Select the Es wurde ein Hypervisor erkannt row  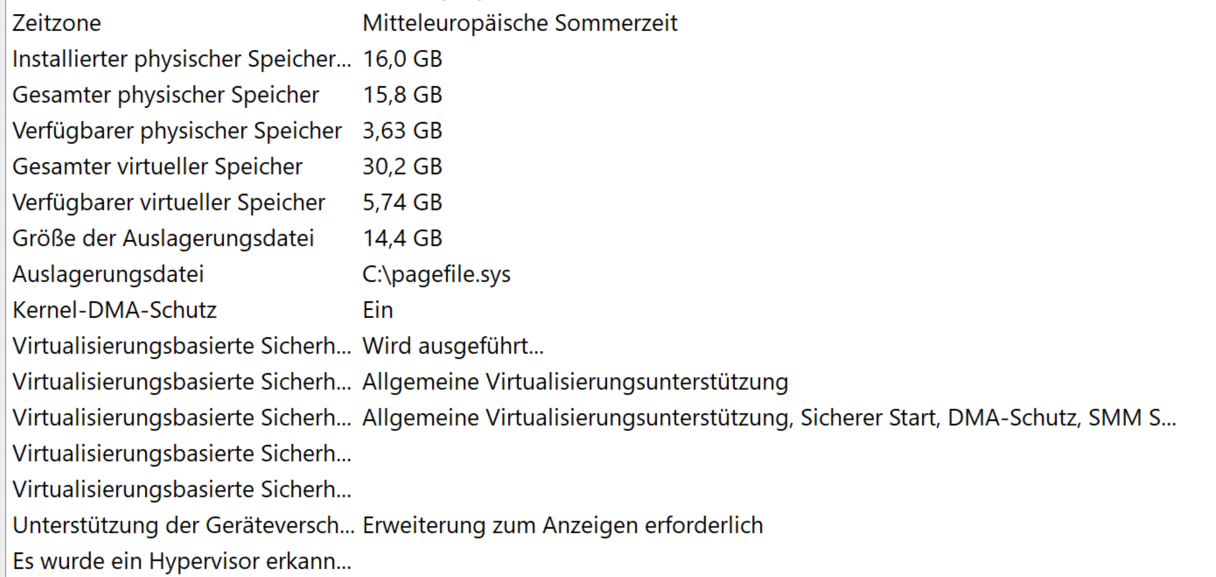coord(608,562)
